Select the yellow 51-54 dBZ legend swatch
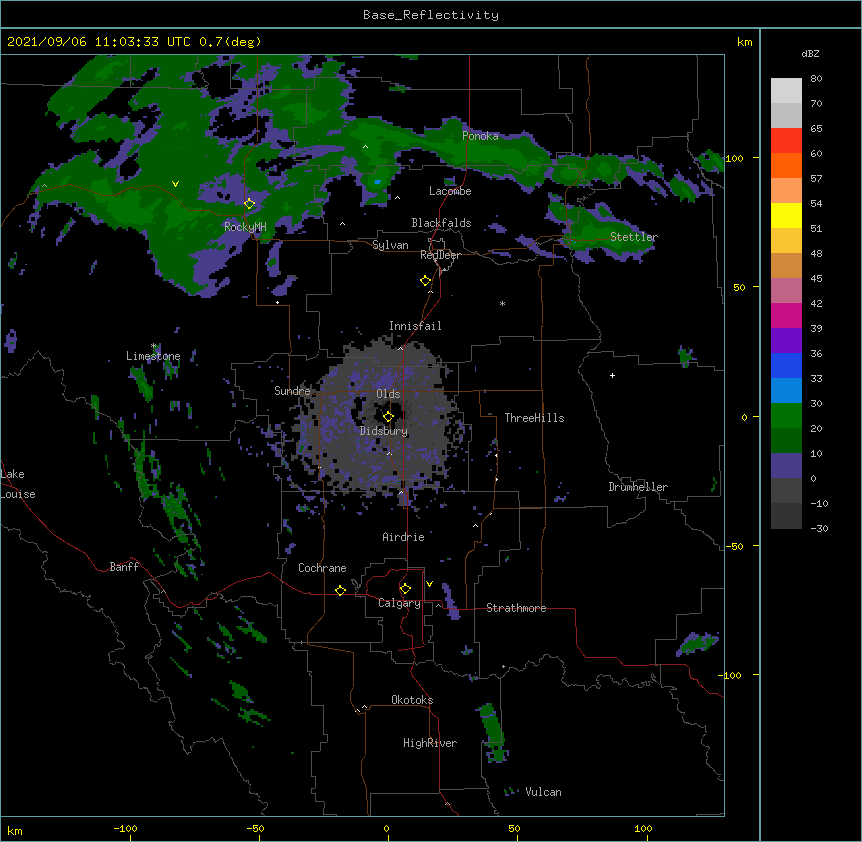This screenshot has width=862, height=842. click(786, 215)
